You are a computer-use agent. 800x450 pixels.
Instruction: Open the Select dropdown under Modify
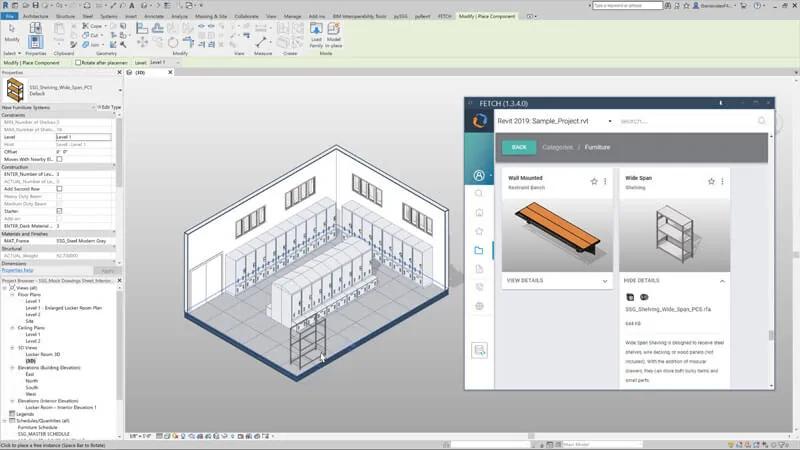pos(12,53)
